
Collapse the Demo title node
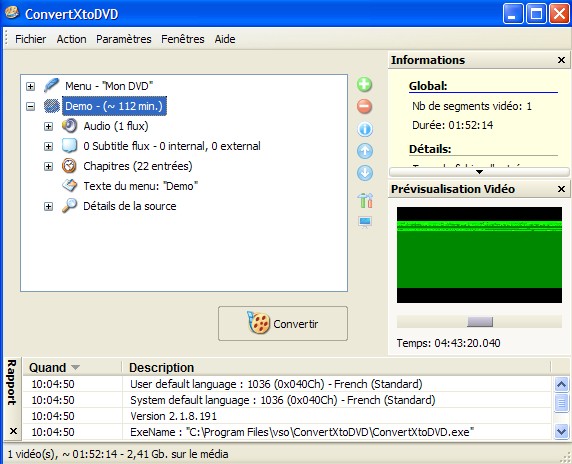31,106
